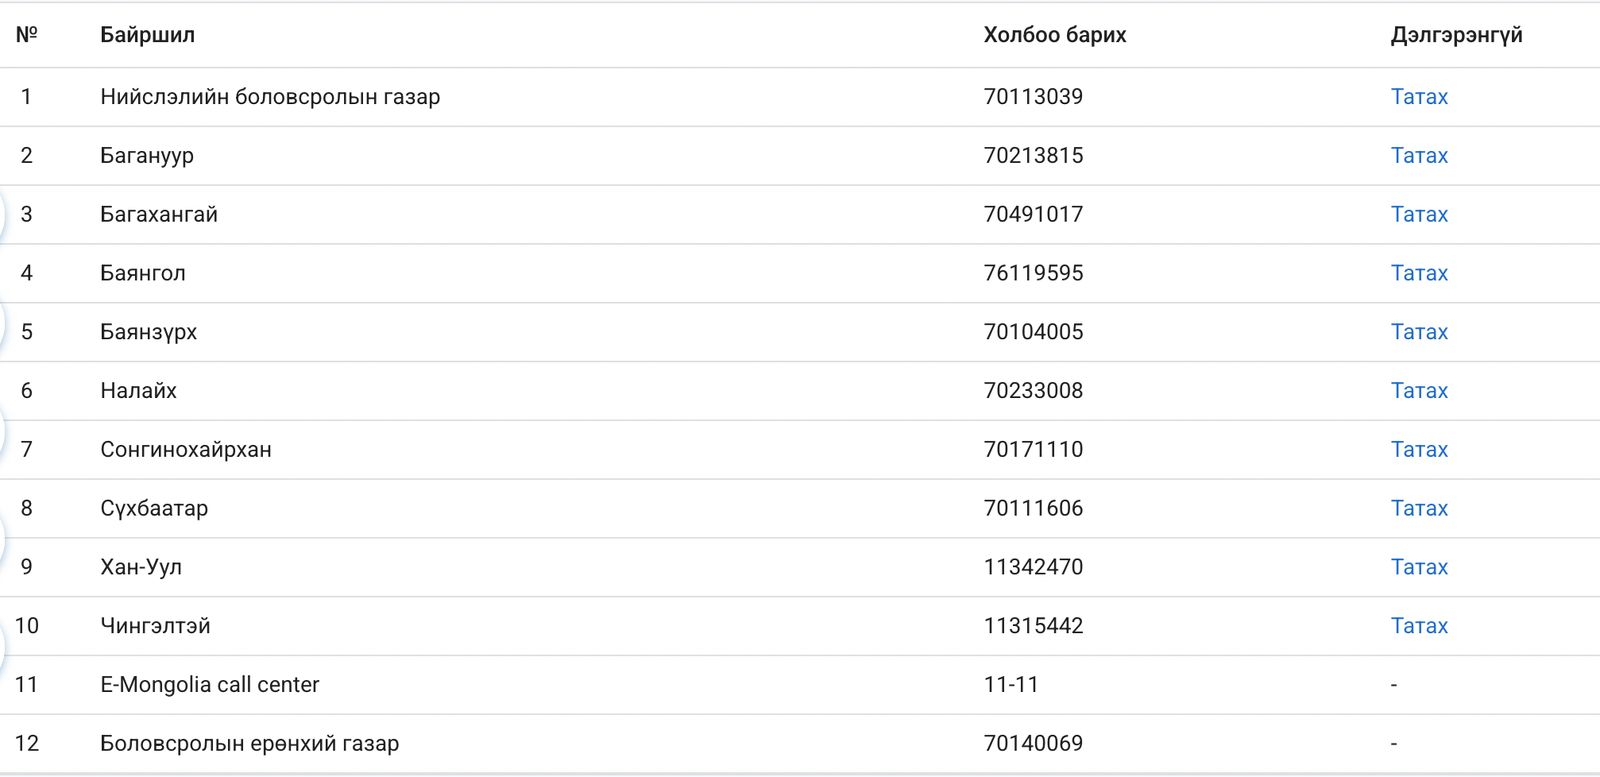The width and height of the screenshot is (1600, 777).
Task: Click Татах link for Чингэлтэй
Action: pyautogui.click(x=1419, y=626)
